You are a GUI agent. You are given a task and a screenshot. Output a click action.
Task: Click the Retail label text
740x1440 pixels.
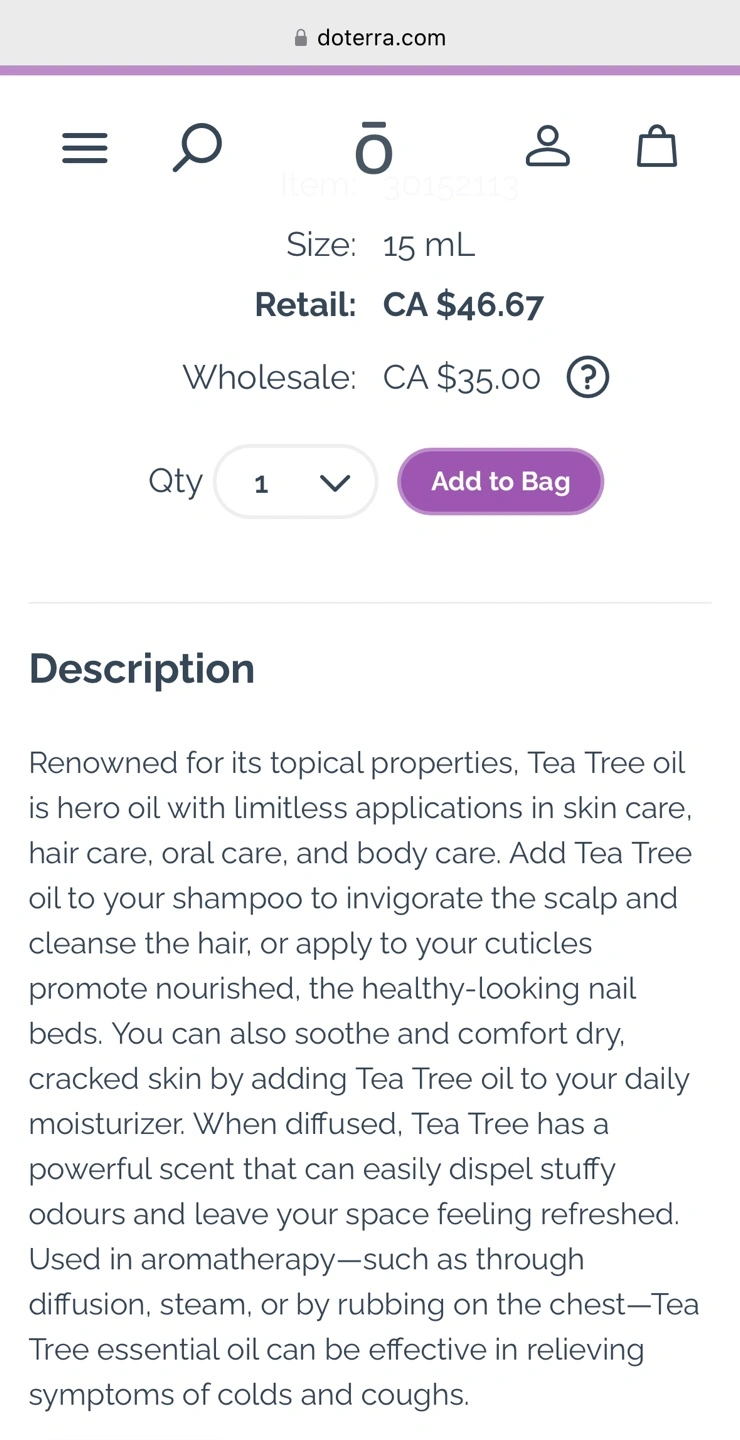305,305
